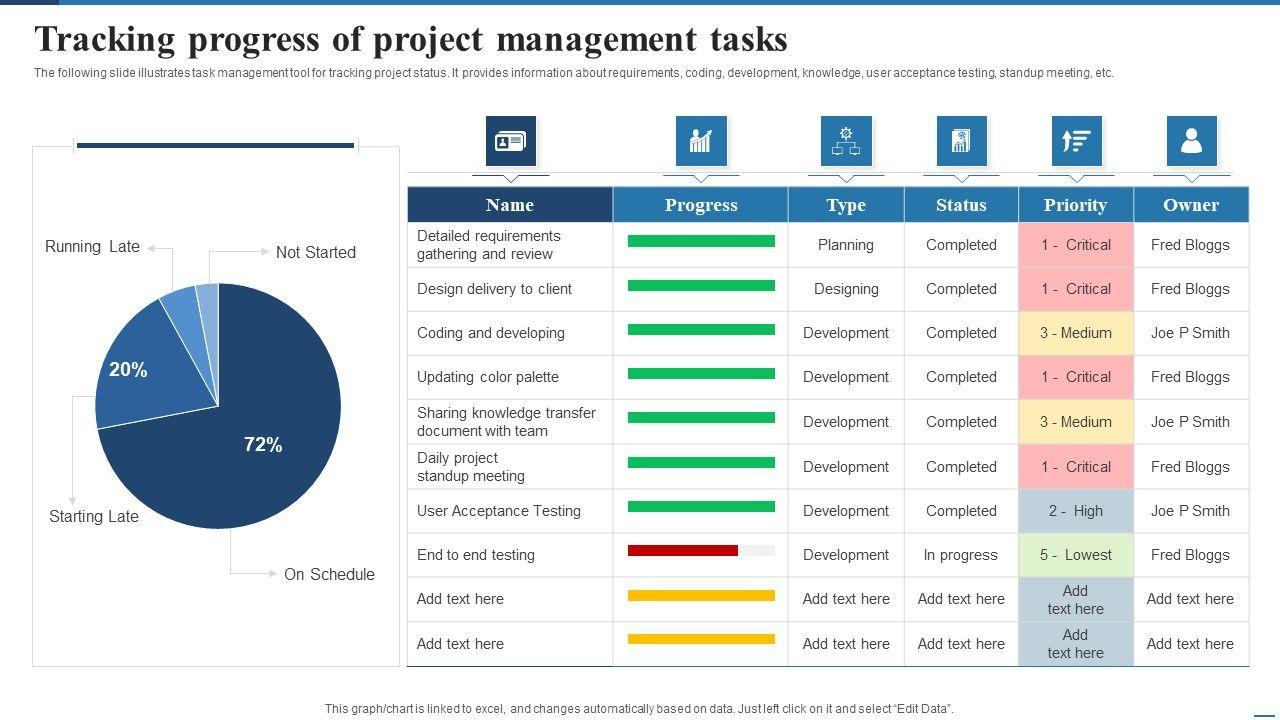The image size is (1280, 720).
Task: Click the person icon above Owner
Action: click(1191, 141)
